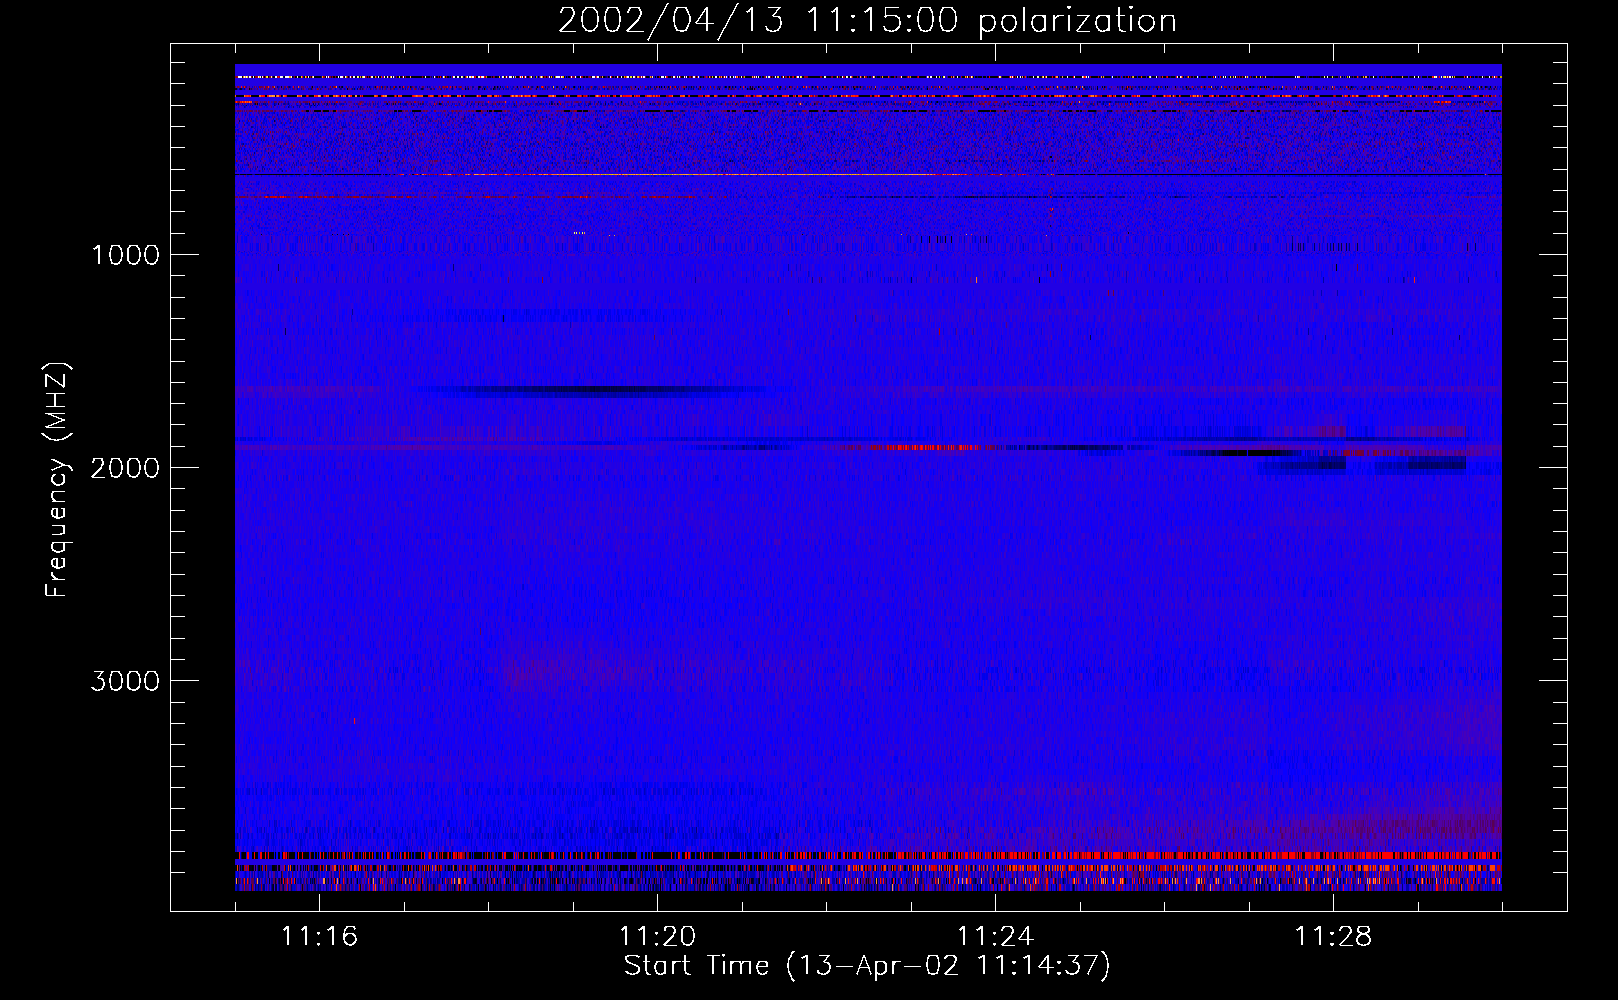Select the "Start Time (13-Apr-02 11:14:37)" axis label
1618x1000 pixels.
[x=867, y=966]
